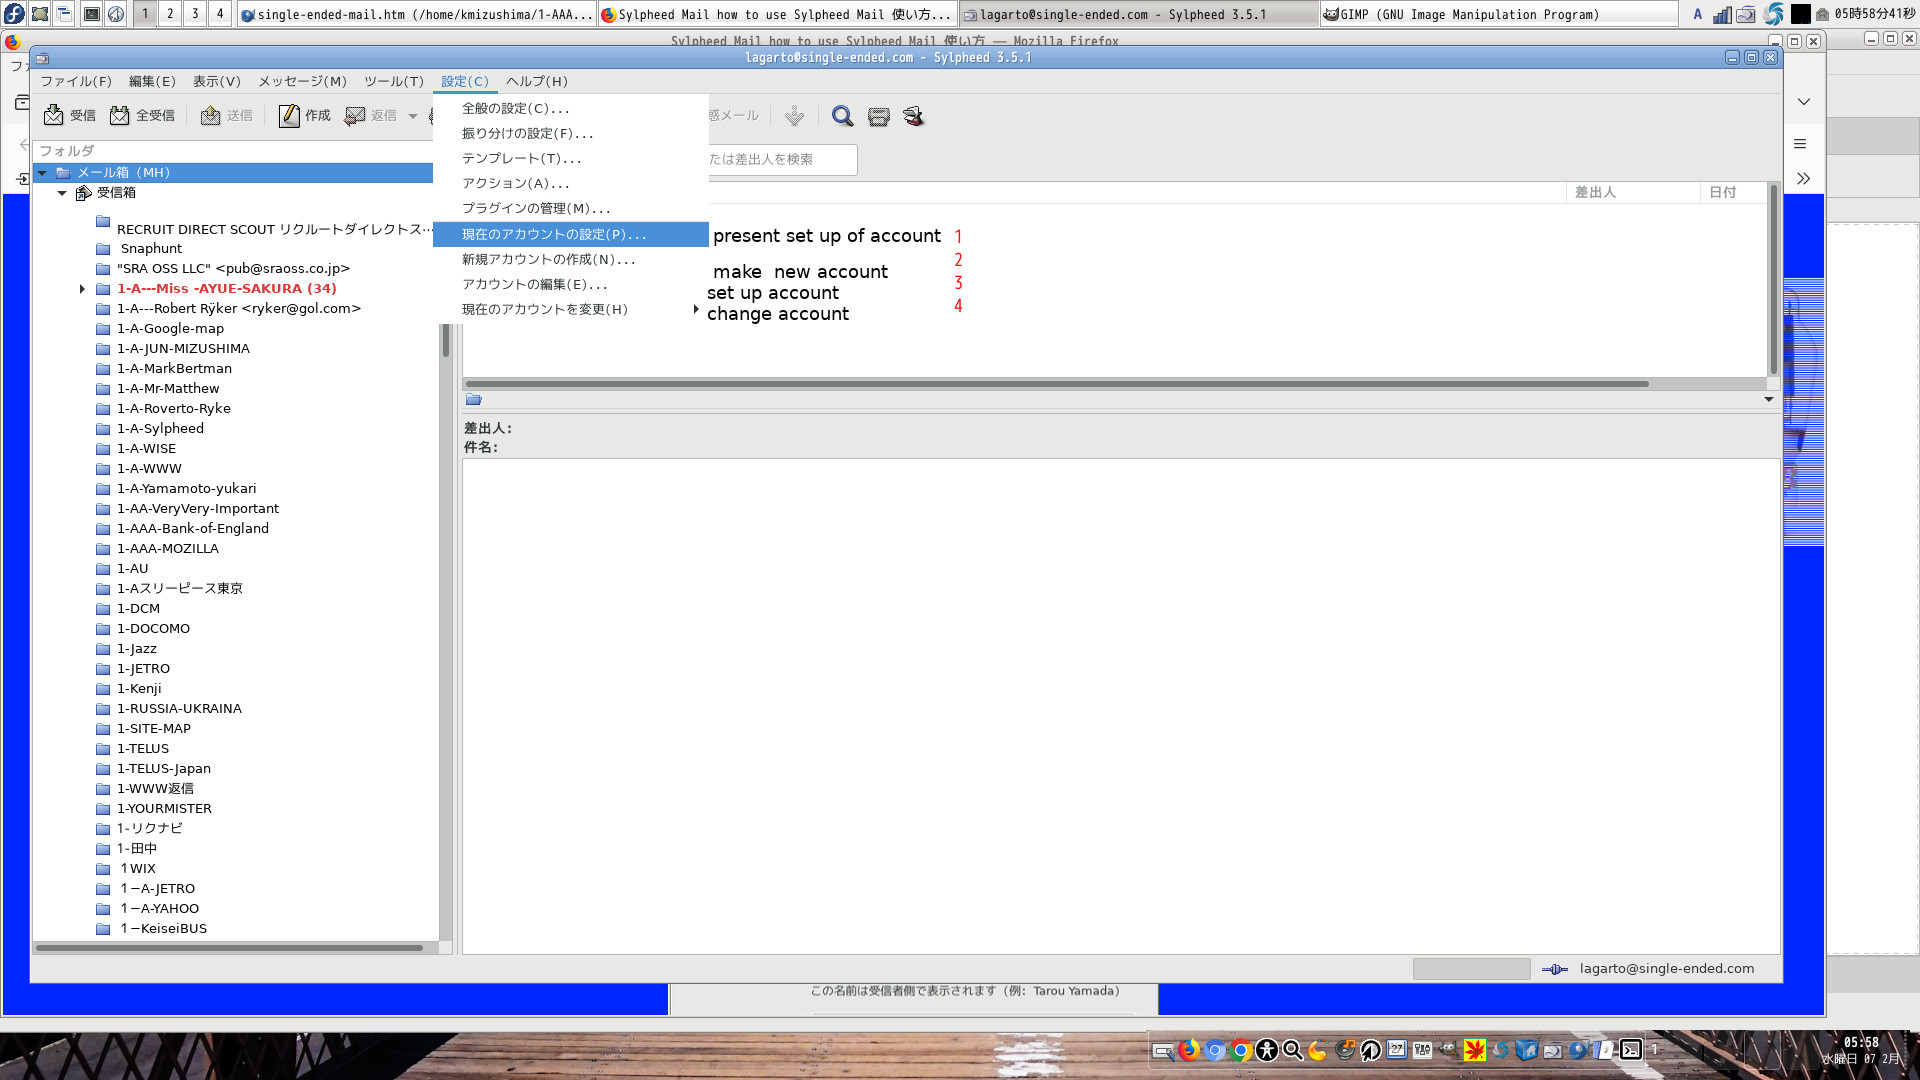The width and height of the screenshot is (1920, 1080).
Task: Click the 全受信 (receive all) toolbar icon
Action: (141, 115)
